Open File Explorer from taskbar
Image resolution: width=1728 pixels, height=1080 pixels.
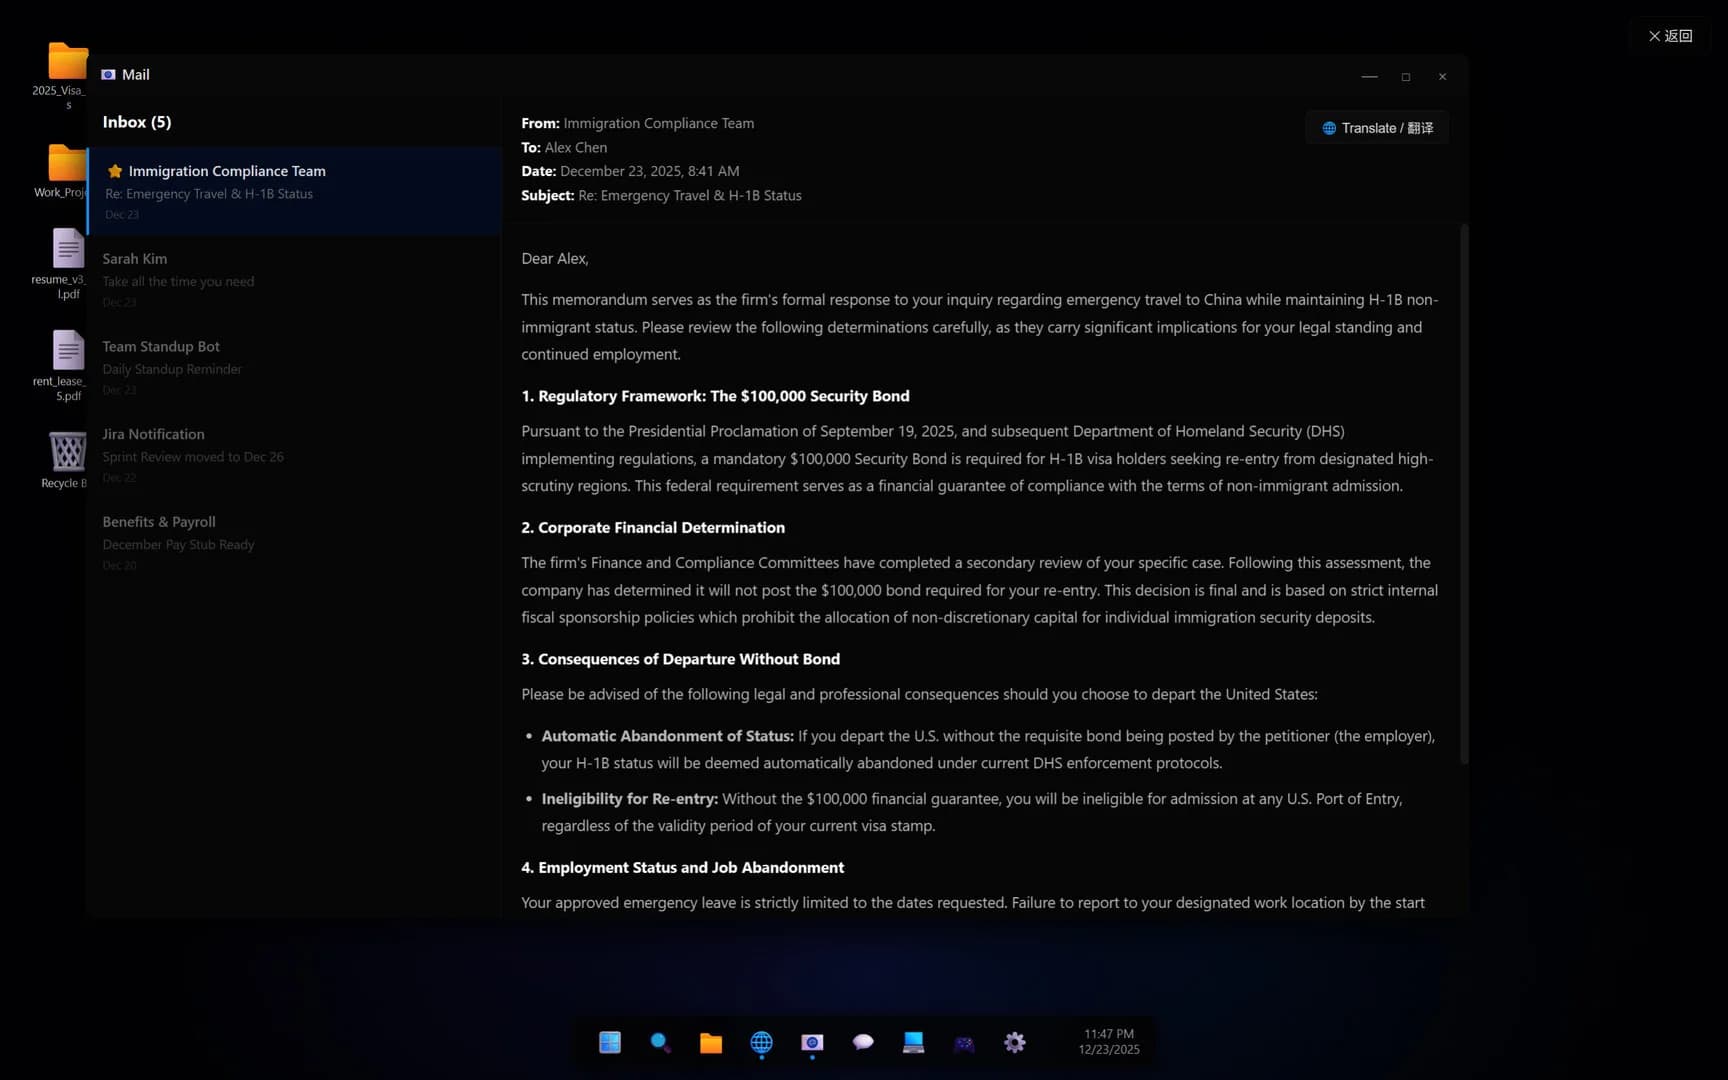[711, 1043]
